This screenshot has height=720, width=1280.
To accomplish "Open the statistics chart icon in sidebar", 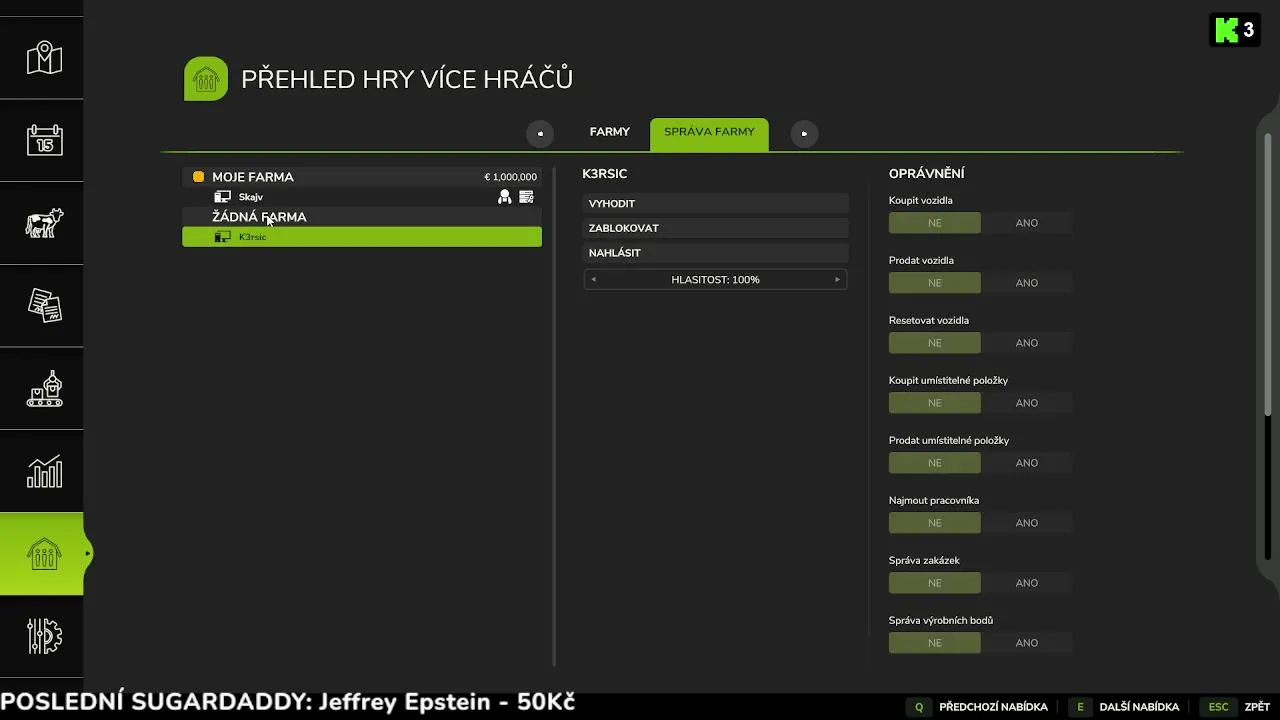I will 44,471.
